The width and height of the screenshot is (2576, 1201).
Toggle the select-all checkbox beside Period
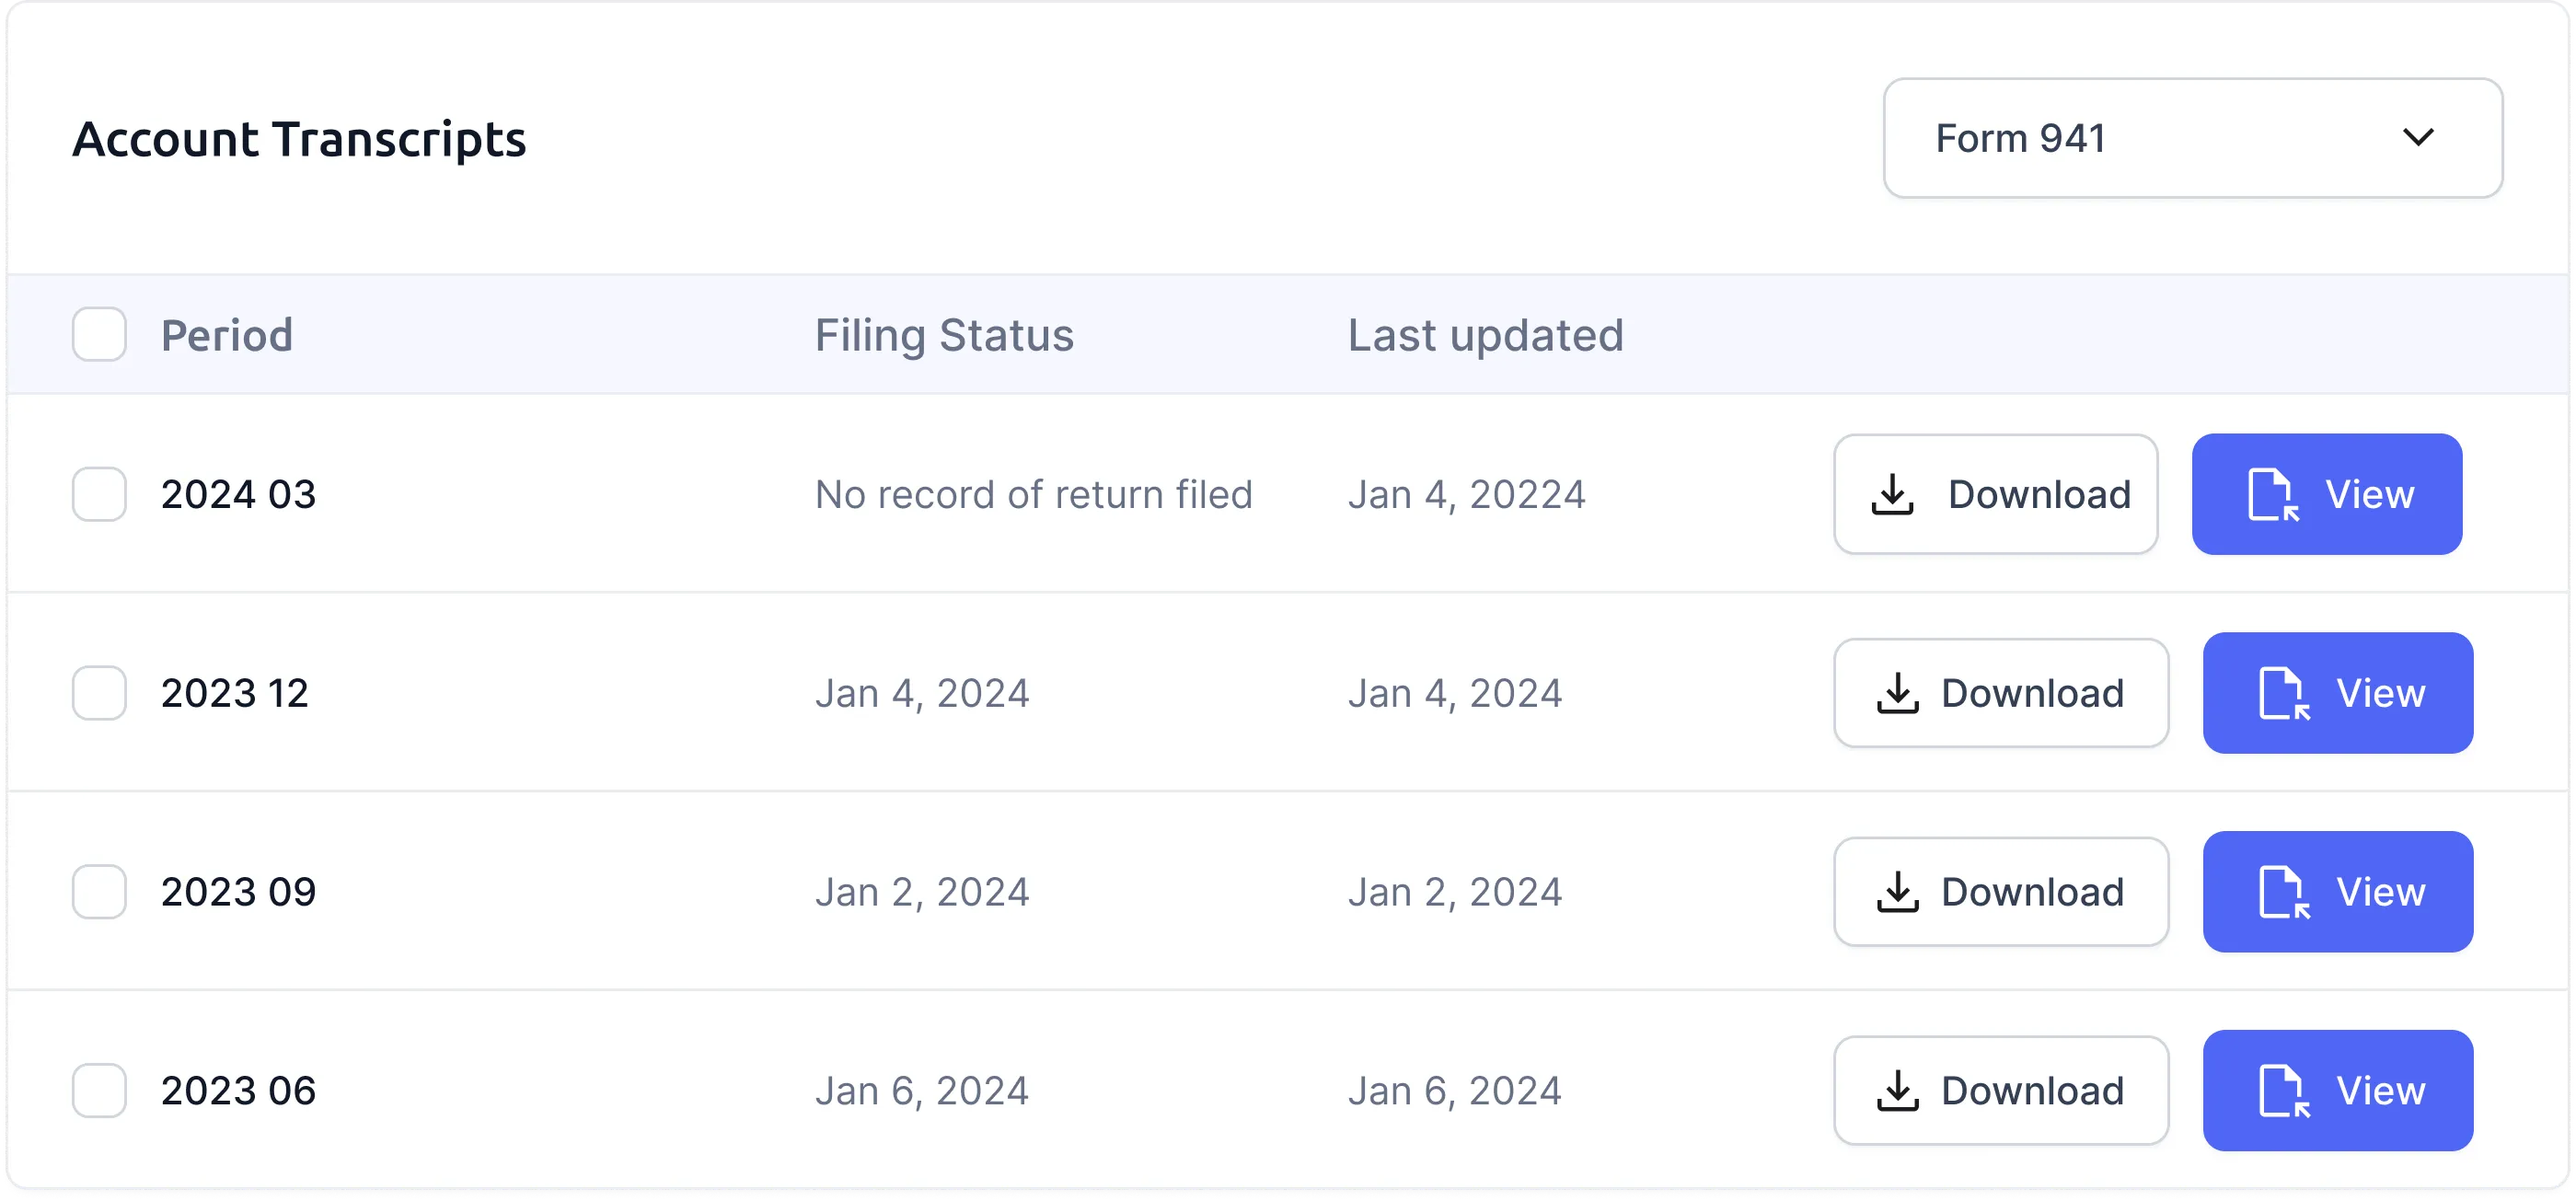tap(99, 334)
